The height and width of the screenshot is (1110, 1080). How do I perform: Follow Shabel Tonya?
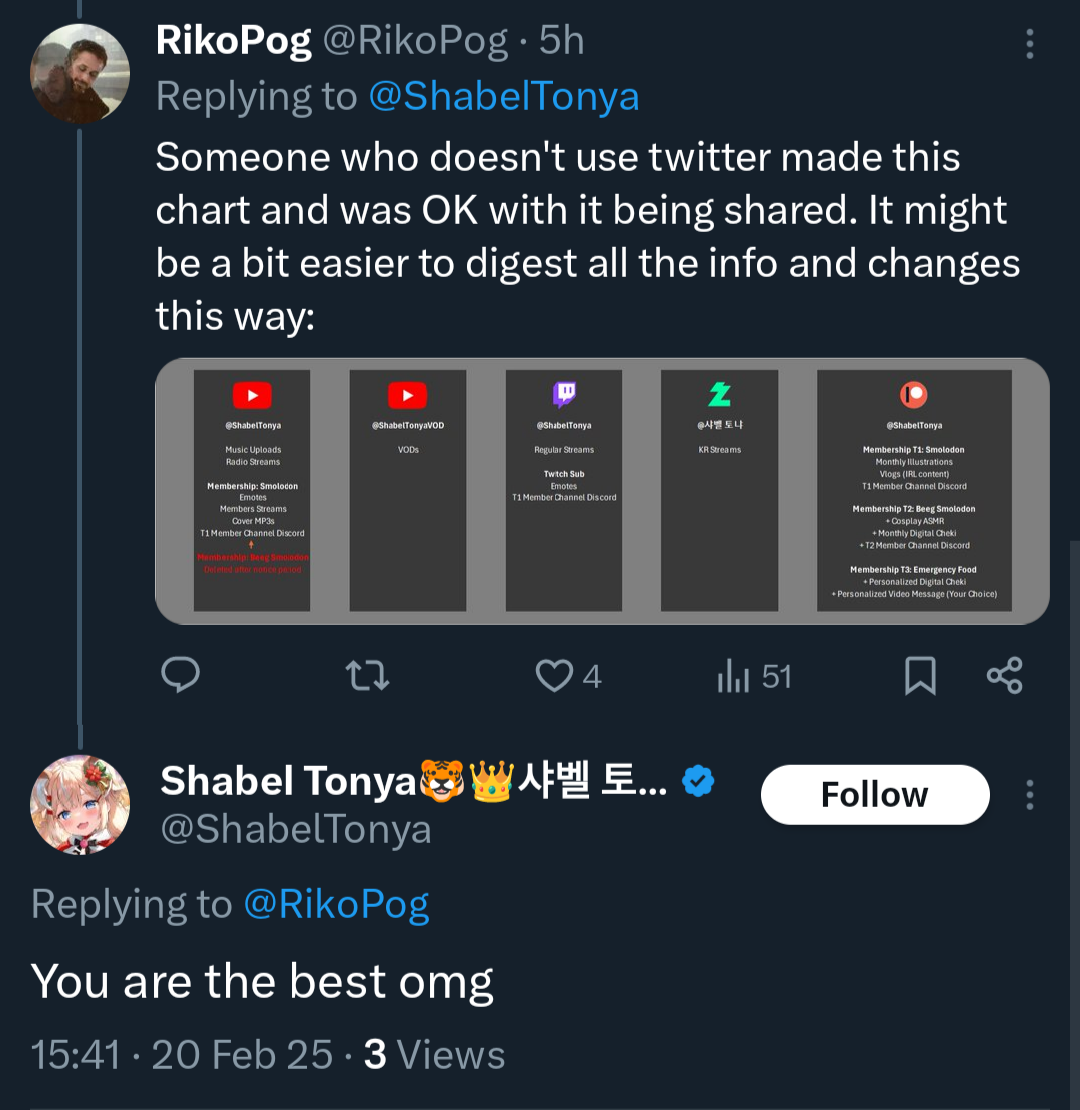pos(875,795)
